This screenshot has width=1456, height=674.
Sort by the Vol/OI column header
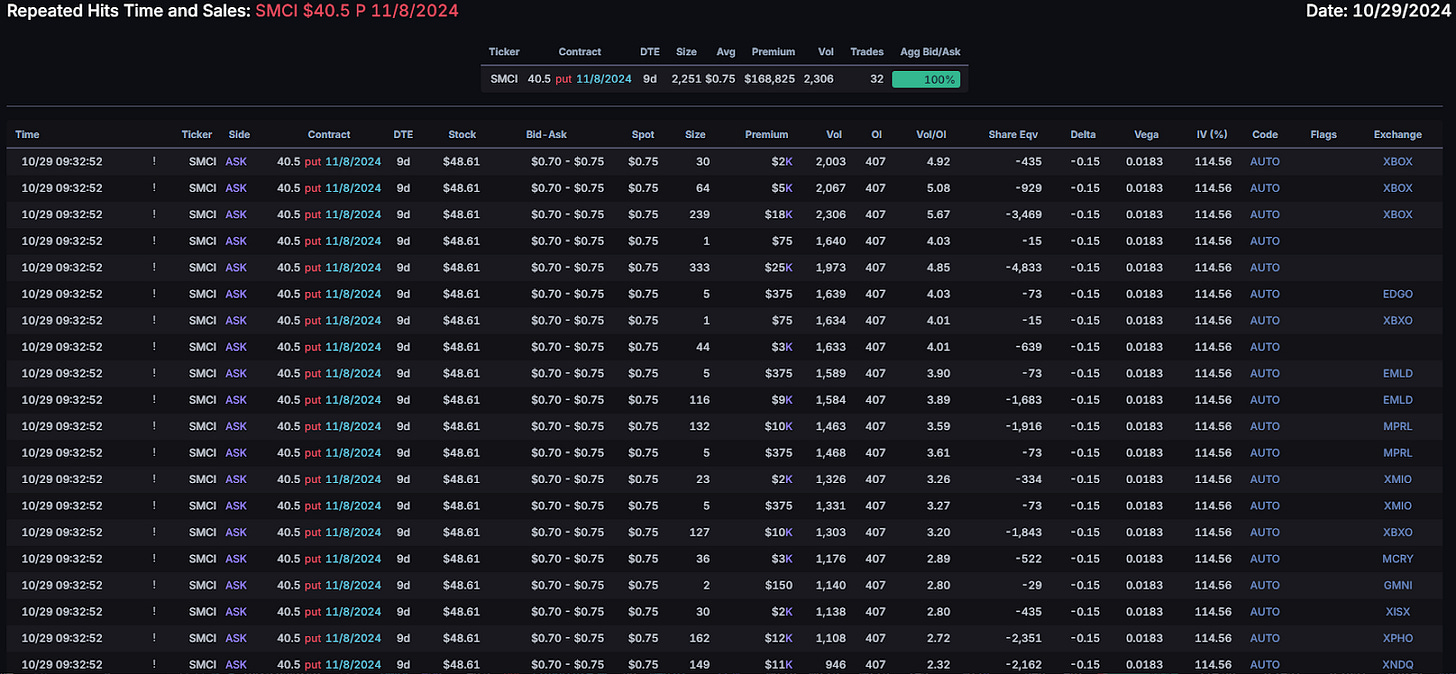pos(933,134)
